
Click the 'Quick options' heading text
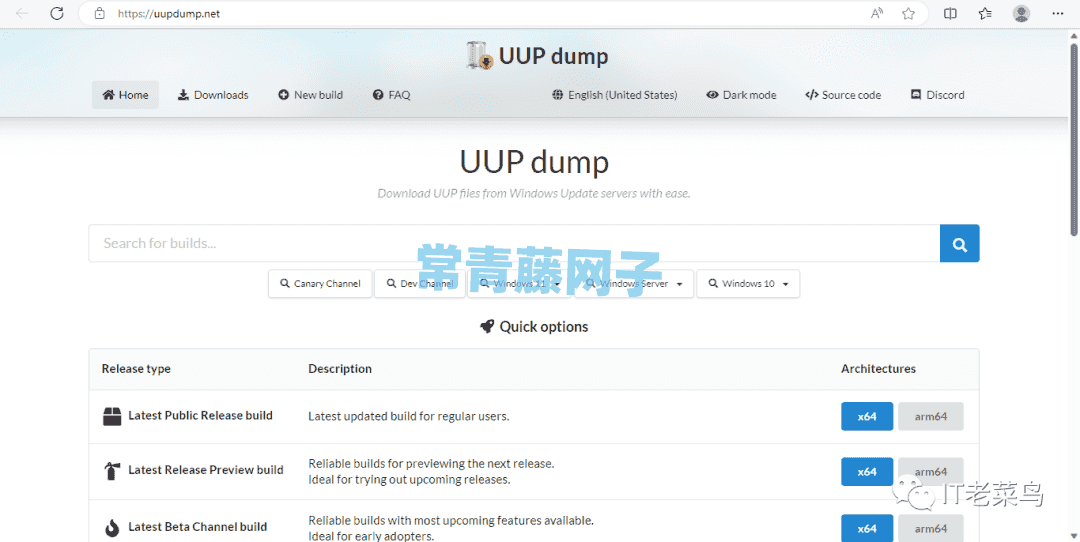point(544,326)
